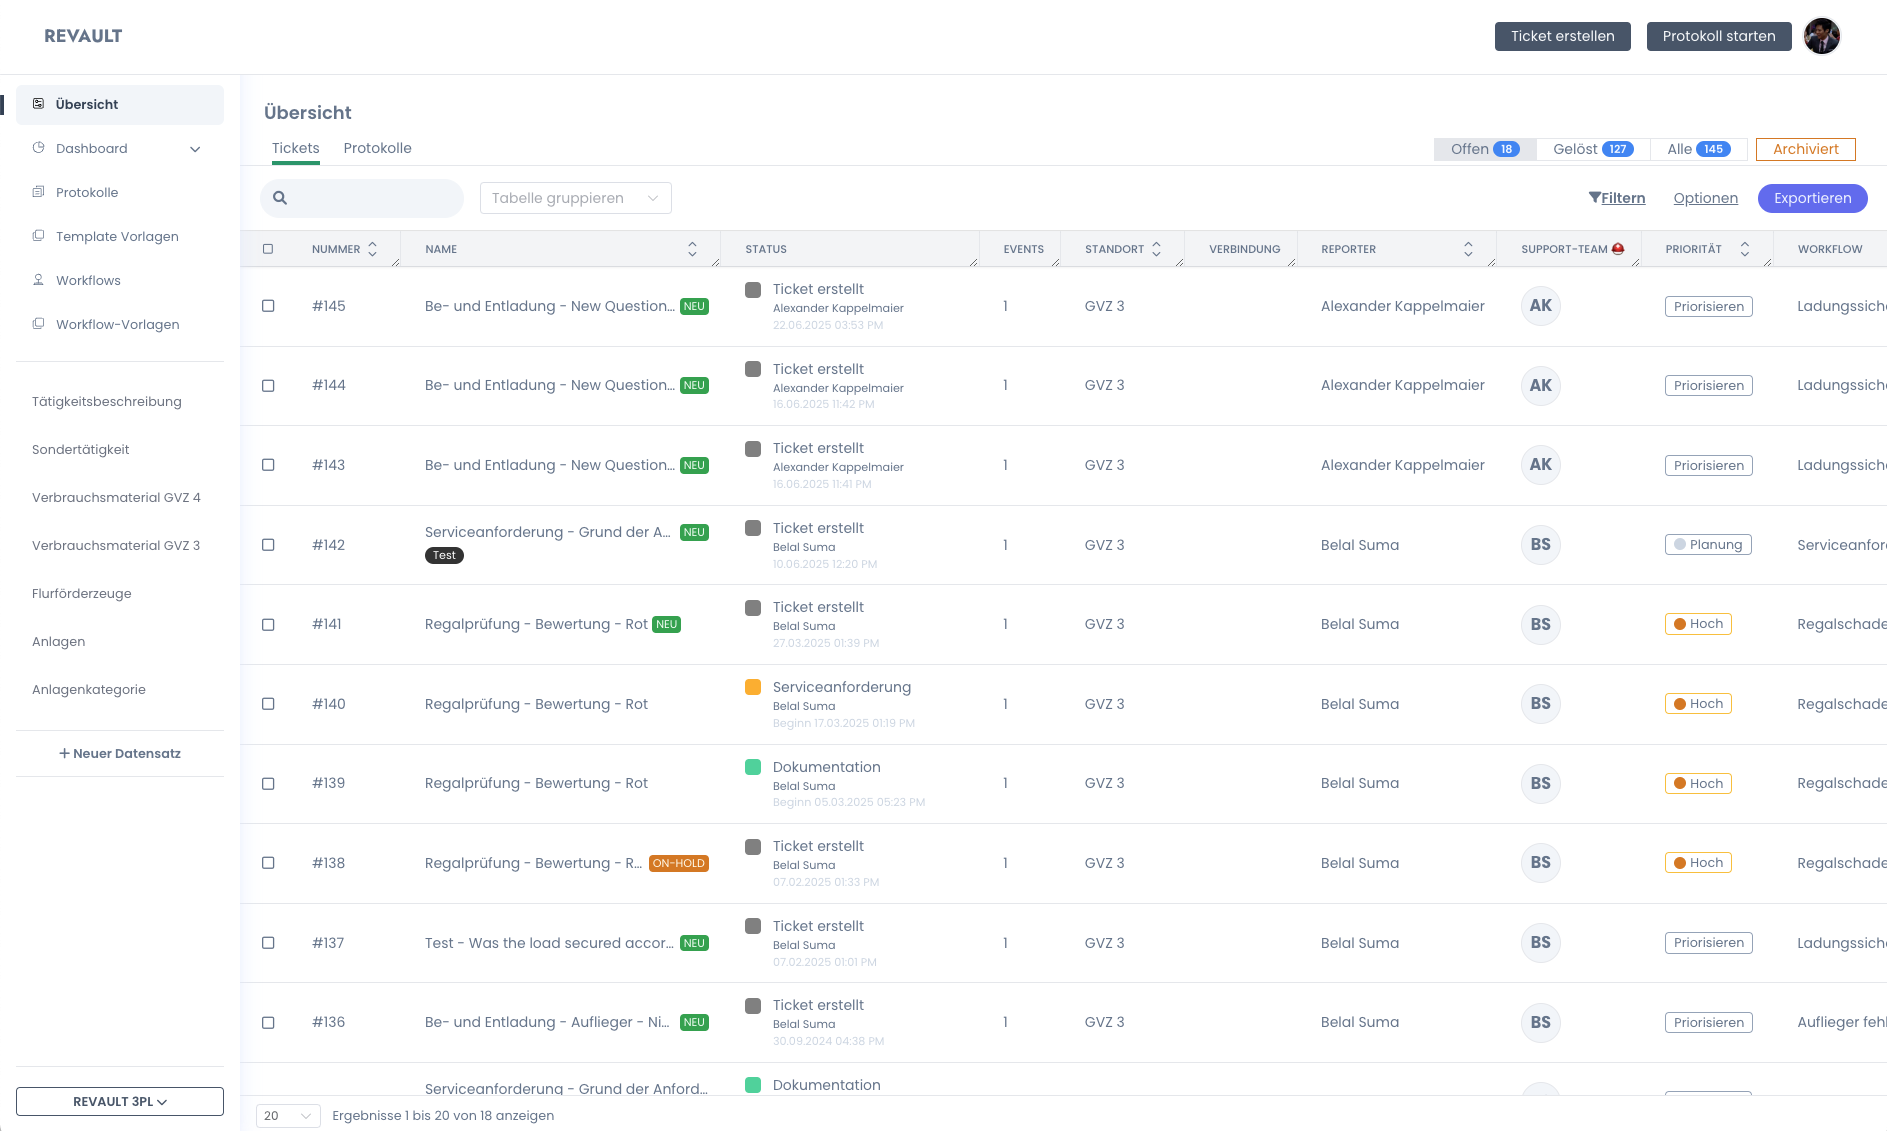
Task: Switch to the Protokolle tab
Action: coord(377,148)
